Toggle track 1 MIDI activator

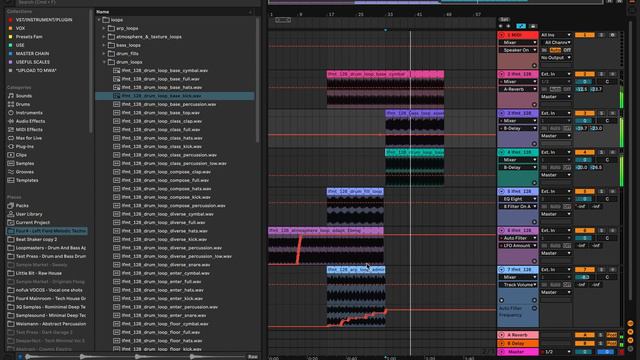coord(584,35)
